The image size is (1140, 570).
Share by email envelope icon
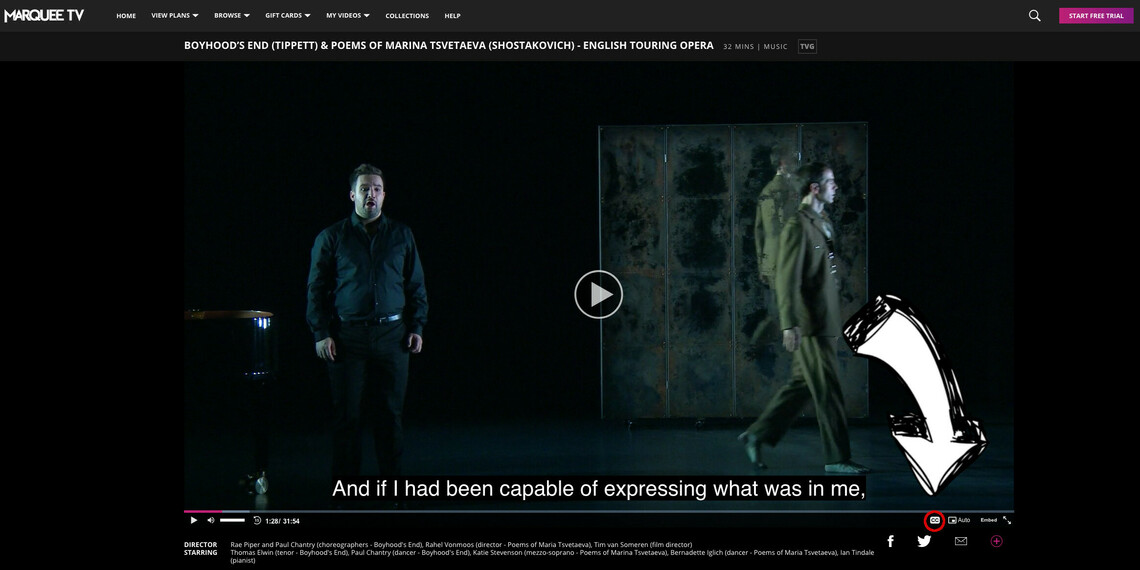pos(961,541)
